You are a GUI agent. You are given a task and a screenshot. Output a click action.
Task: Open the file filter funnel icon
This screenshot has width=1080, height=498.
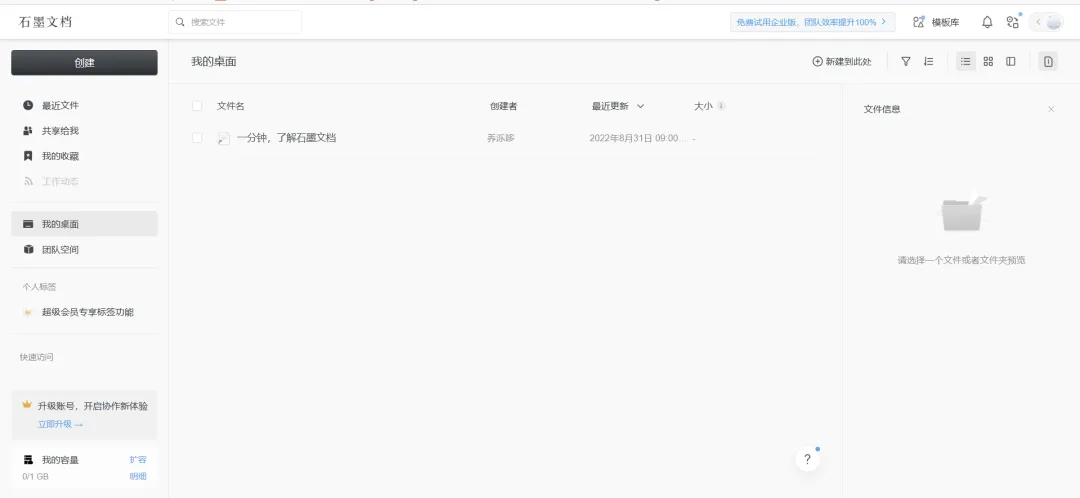(906, 61)
